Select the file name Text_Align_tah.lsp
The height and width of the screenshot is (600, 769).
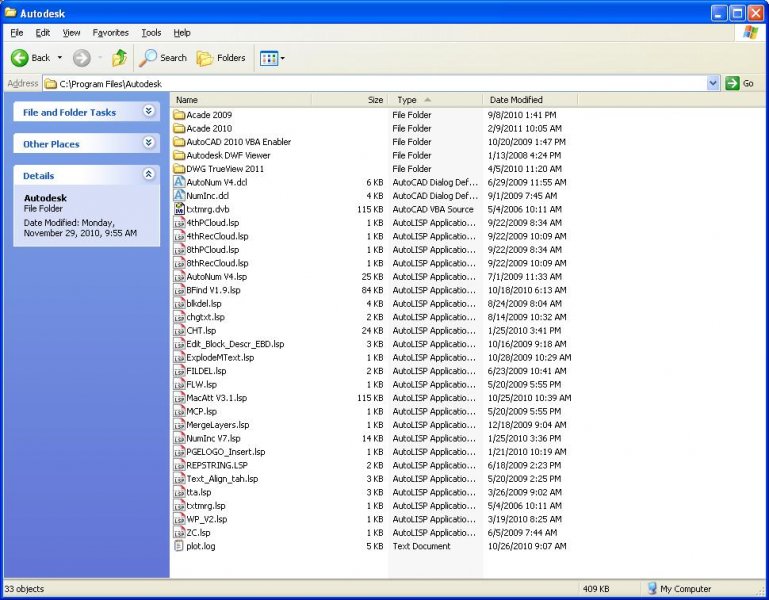click(222, 479)
